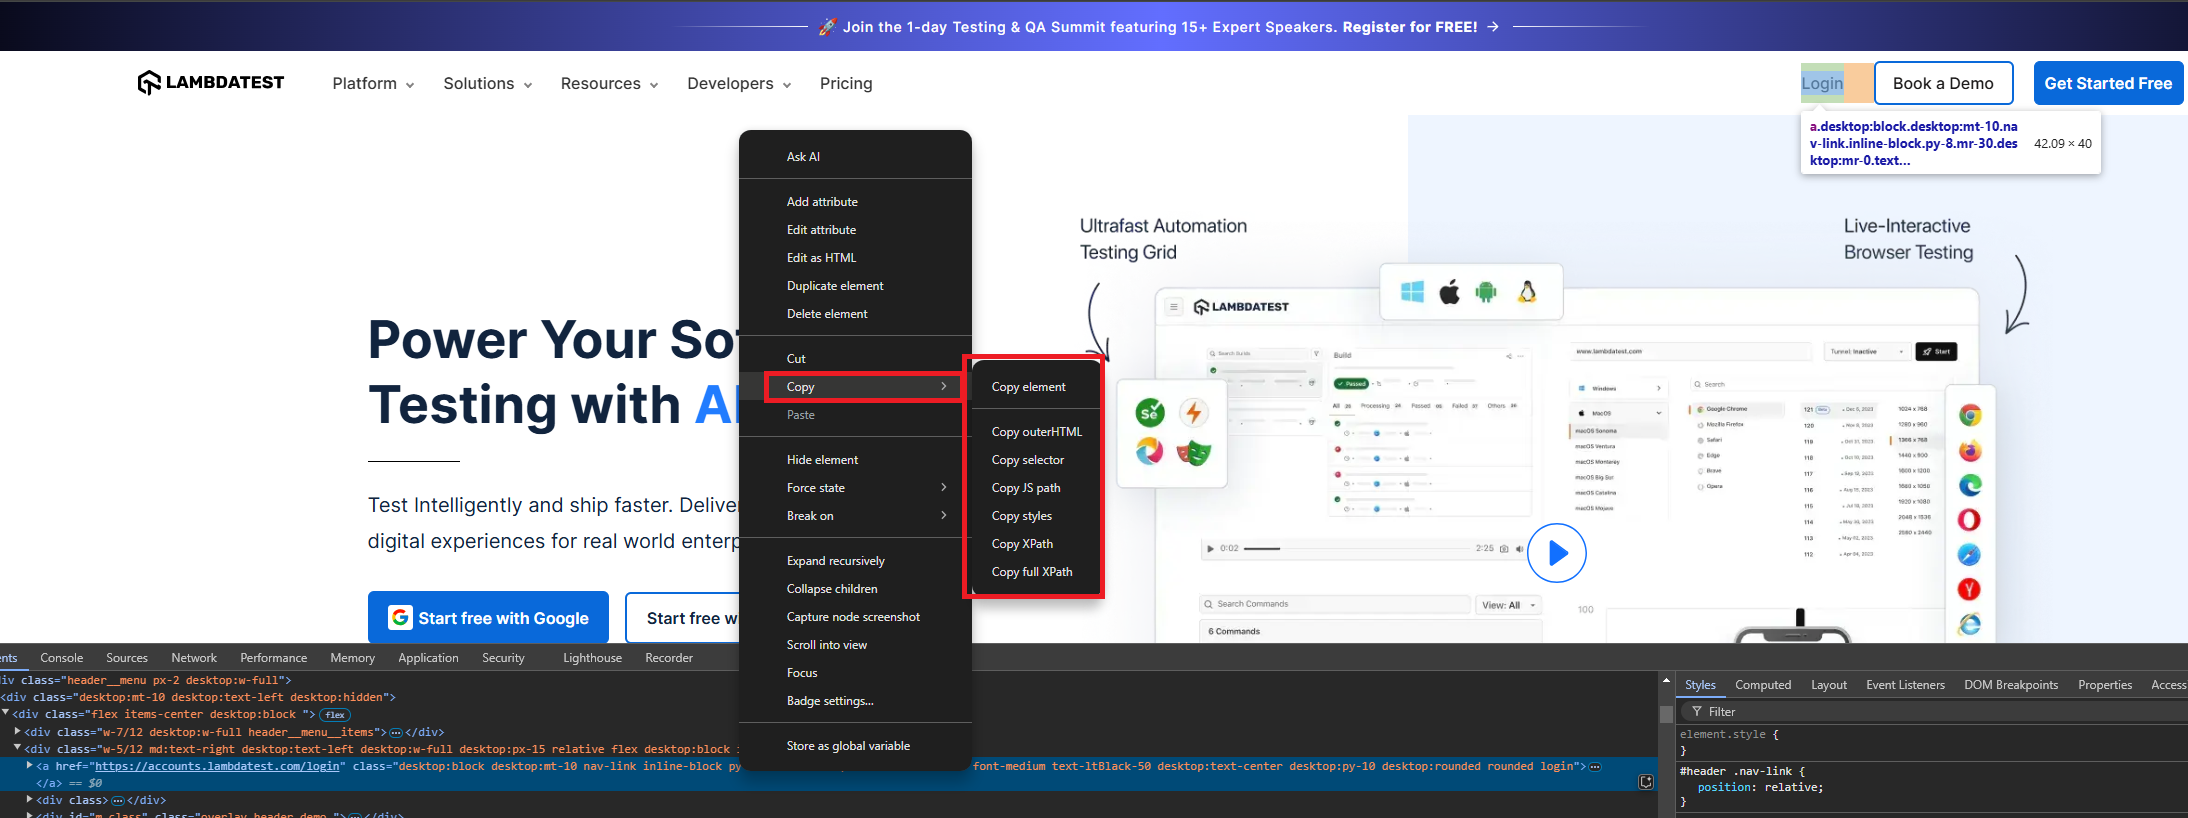Select Capture node screenshot

point(855,617)
